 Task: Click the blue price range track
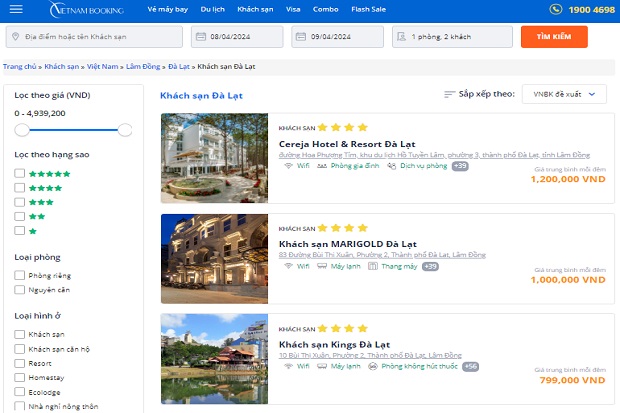[x=73, y=130]
